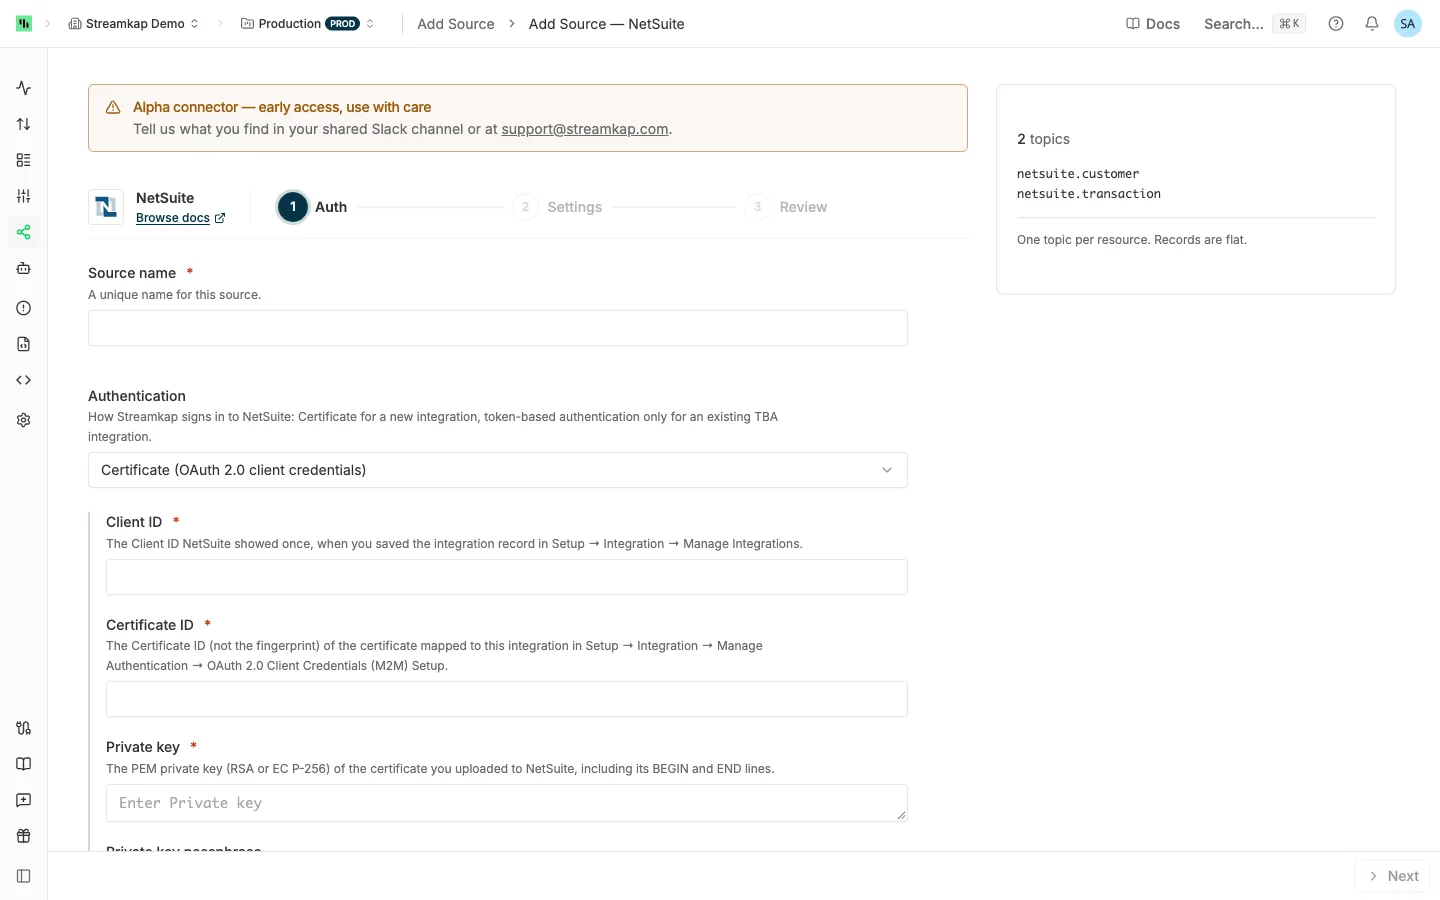Select step 2 Settings in the wizard

point(557,207)
